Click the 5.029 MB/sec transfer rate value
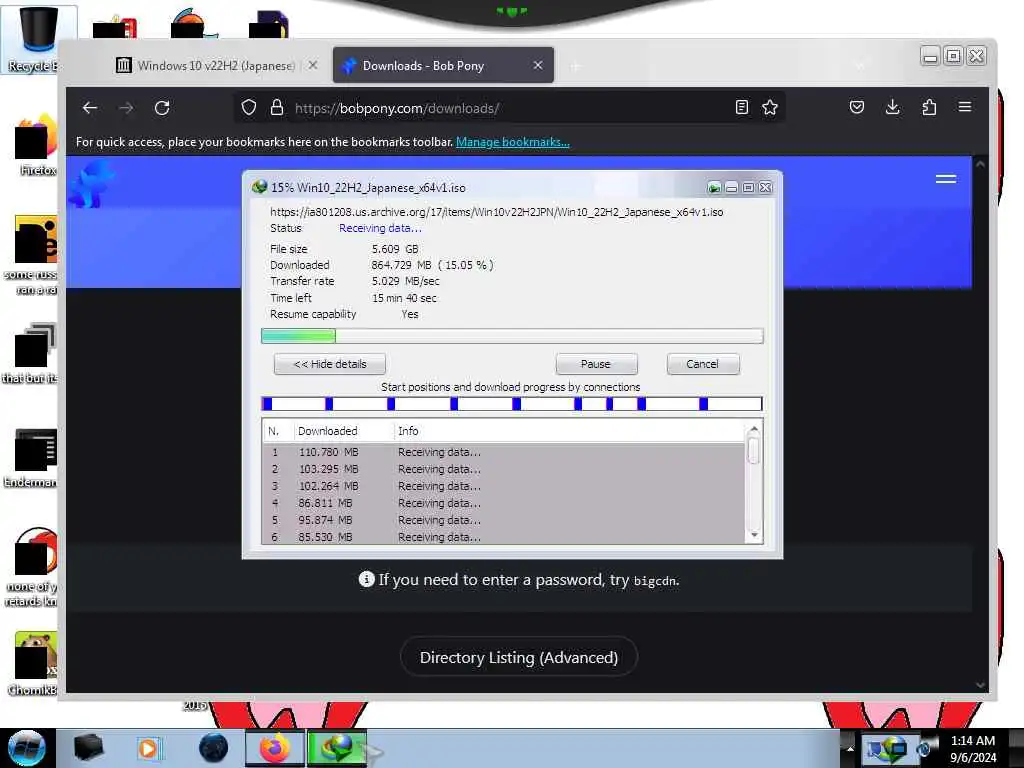Viewport: 1024px width, 768px height. (x=406, y=281)
